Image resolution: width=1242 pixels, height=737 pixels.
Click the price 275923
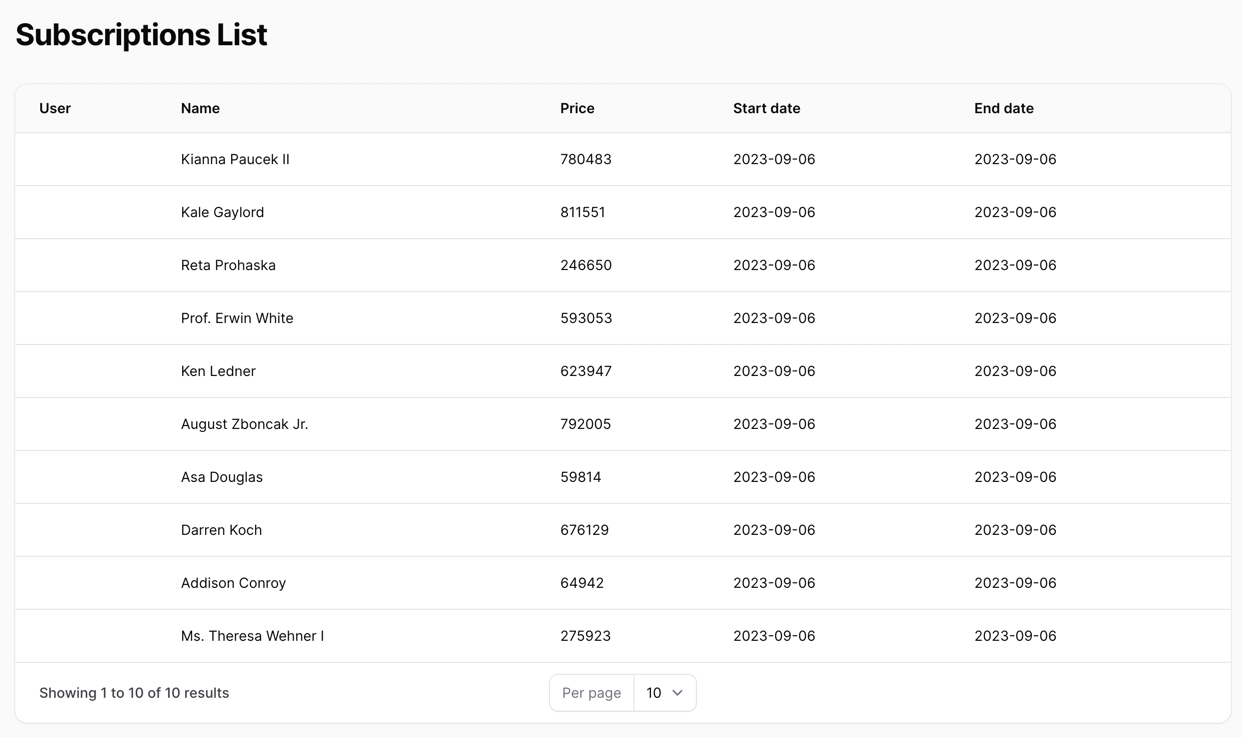click(586, 636)
